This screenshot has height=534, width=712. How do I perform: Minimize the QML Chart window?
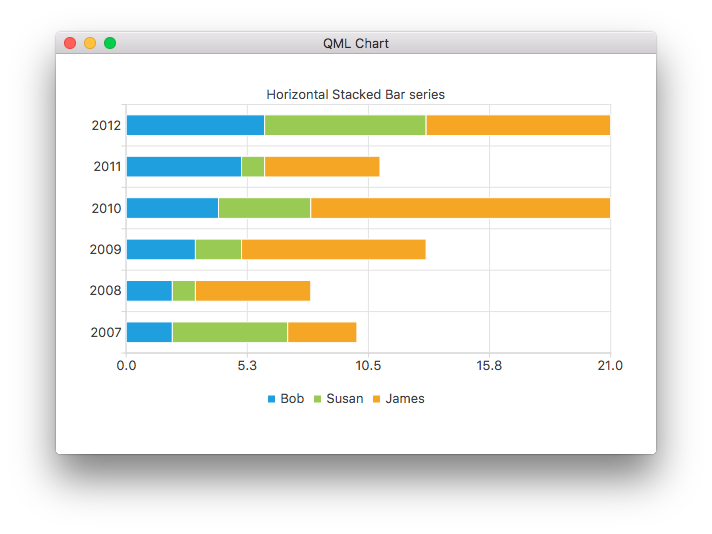[90, 43]
